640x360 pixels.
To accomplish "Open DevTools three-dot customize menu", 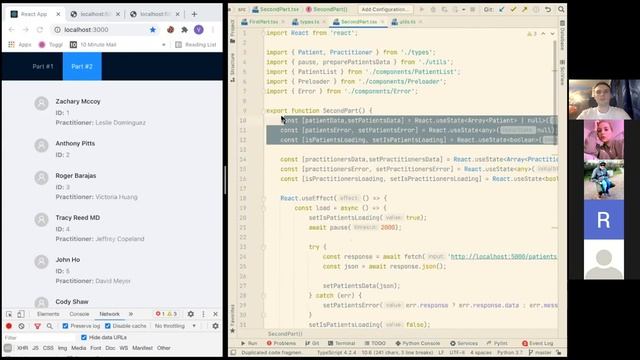I will pyautogui.click(x=203, y=314).
